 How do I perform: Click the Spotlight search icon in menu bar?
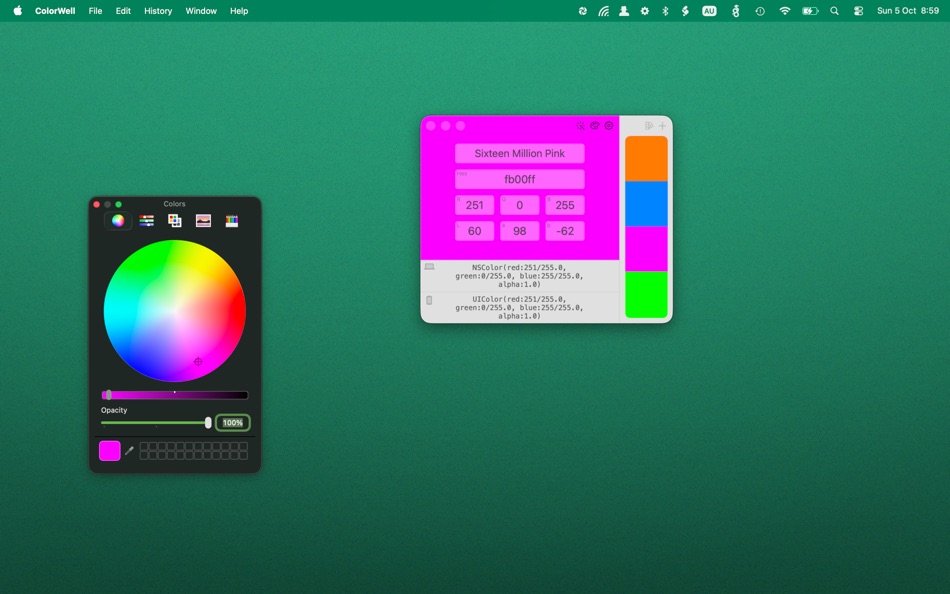point(834,11)
